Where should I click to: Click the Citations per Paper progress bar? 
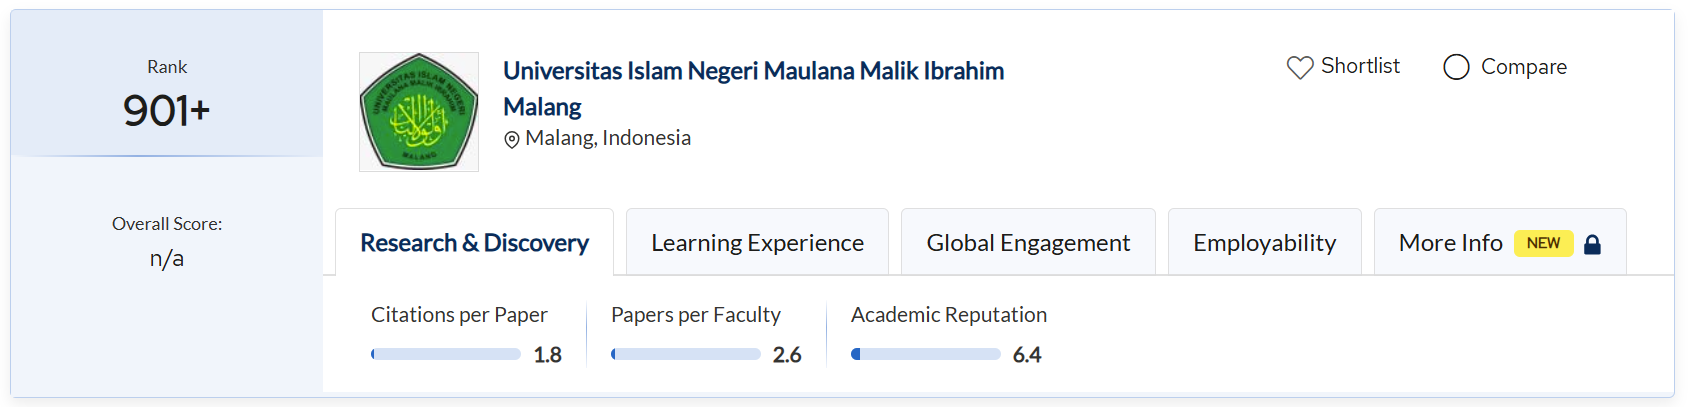pos(446,354)
